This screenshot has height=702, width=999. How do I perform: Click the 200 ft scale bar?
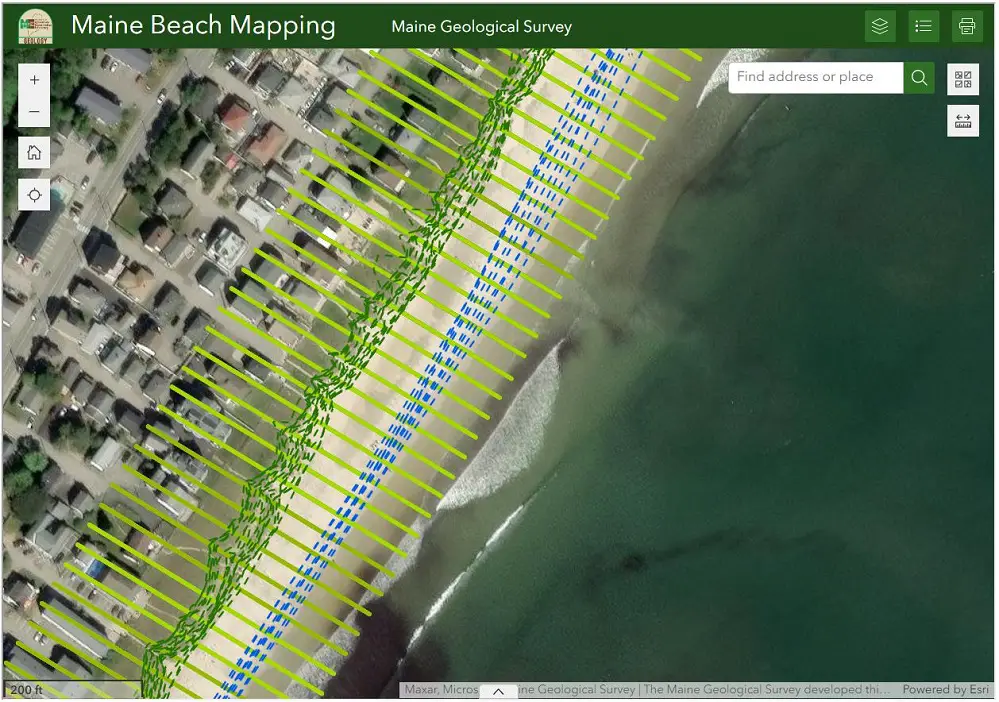point(73,689)
